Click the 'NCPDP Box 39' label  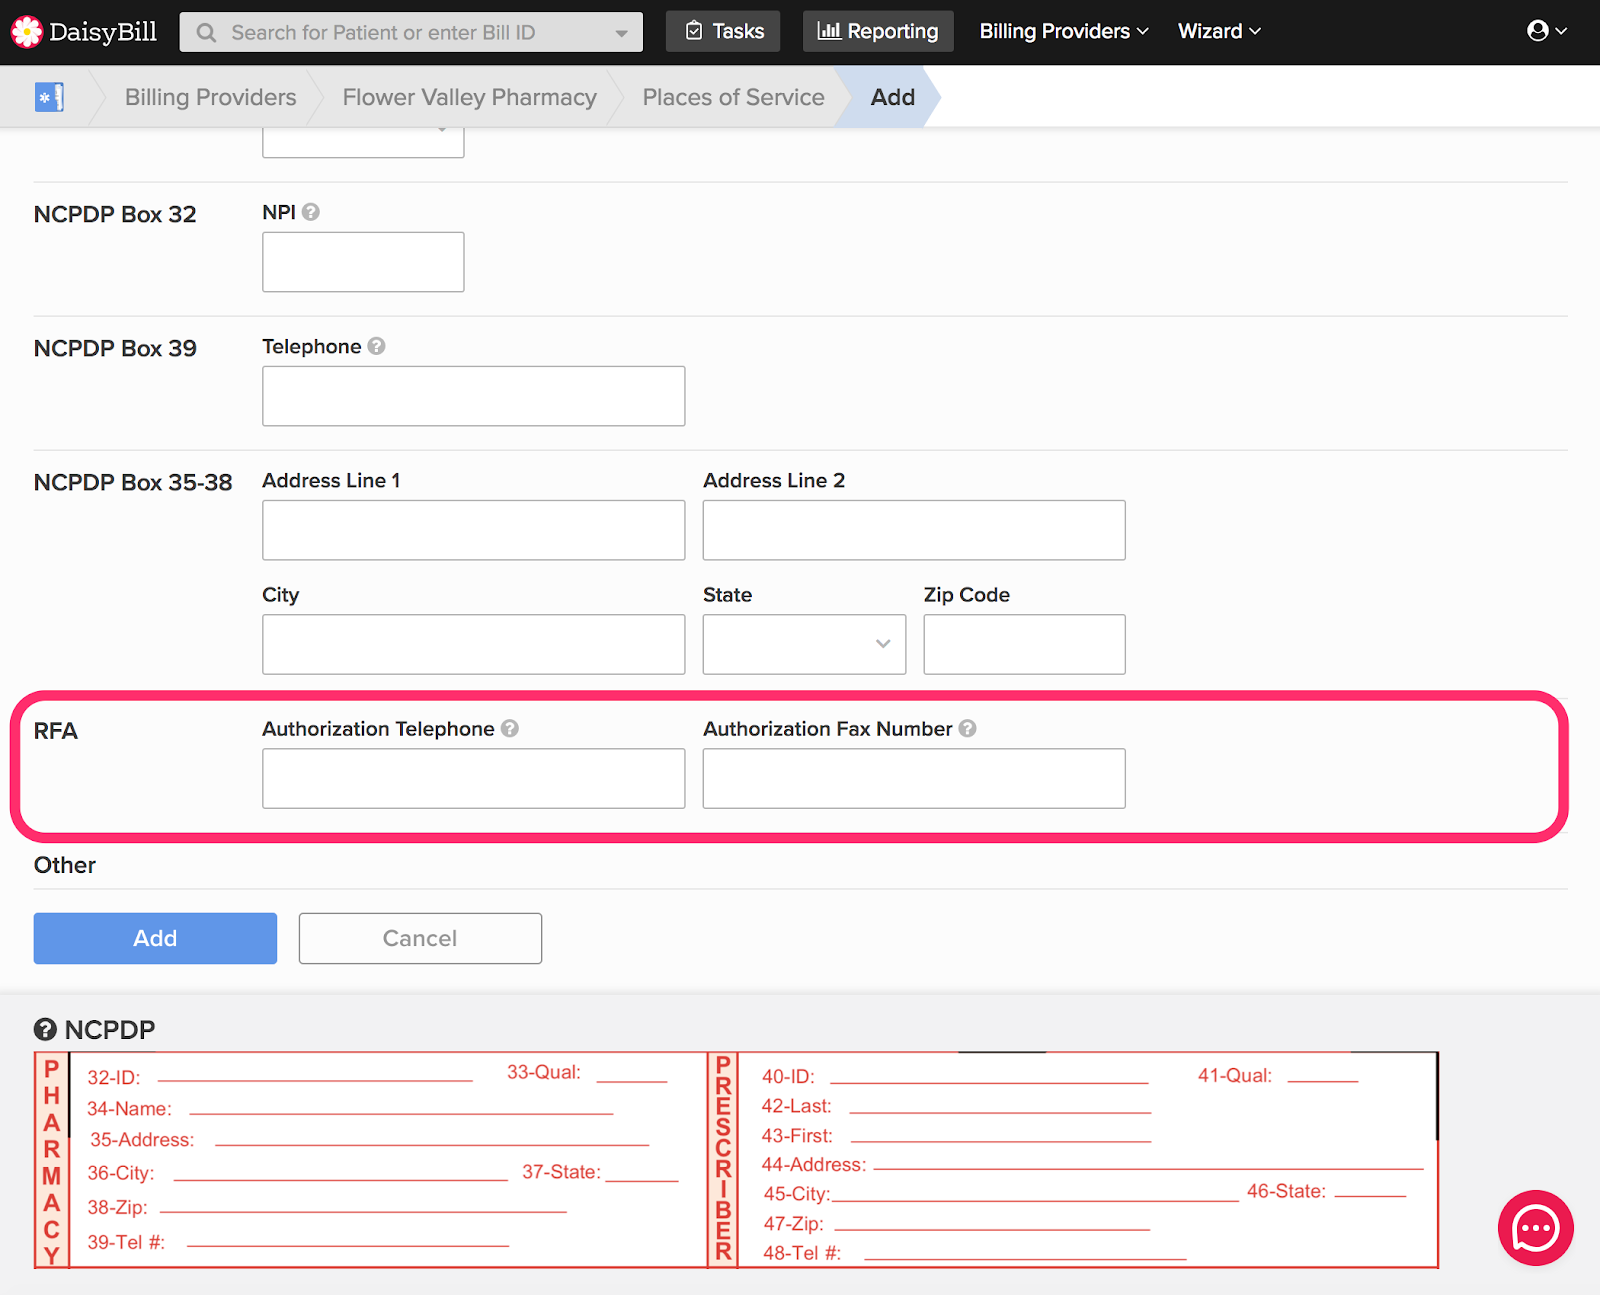115,348
